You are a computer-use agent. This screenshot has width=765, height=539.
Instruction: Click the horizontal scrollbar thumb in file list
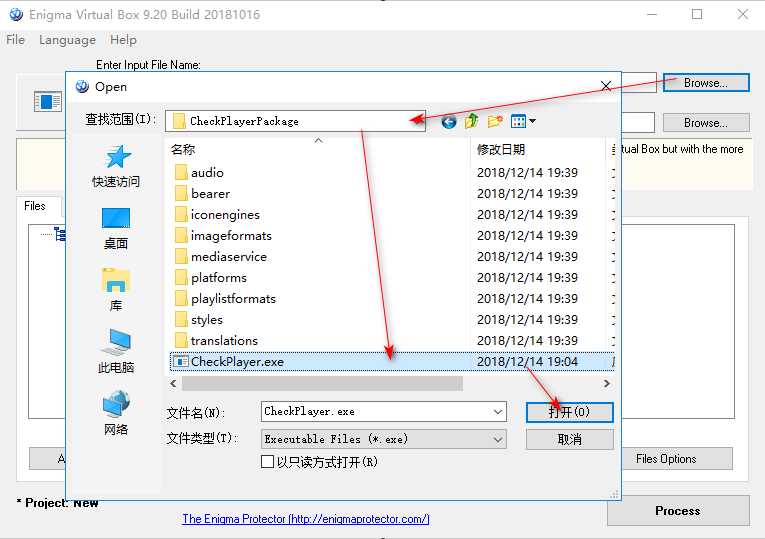[322, 383]
